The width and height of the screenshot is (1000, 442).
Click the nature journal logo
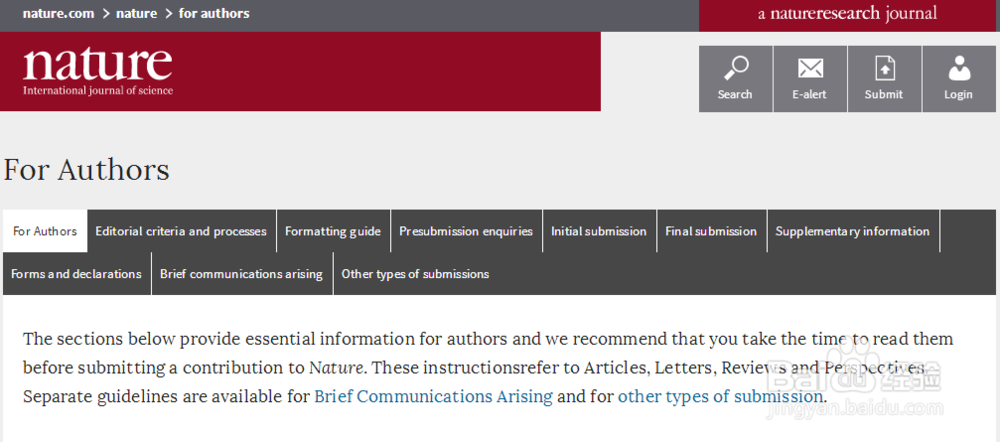[98, 71]
